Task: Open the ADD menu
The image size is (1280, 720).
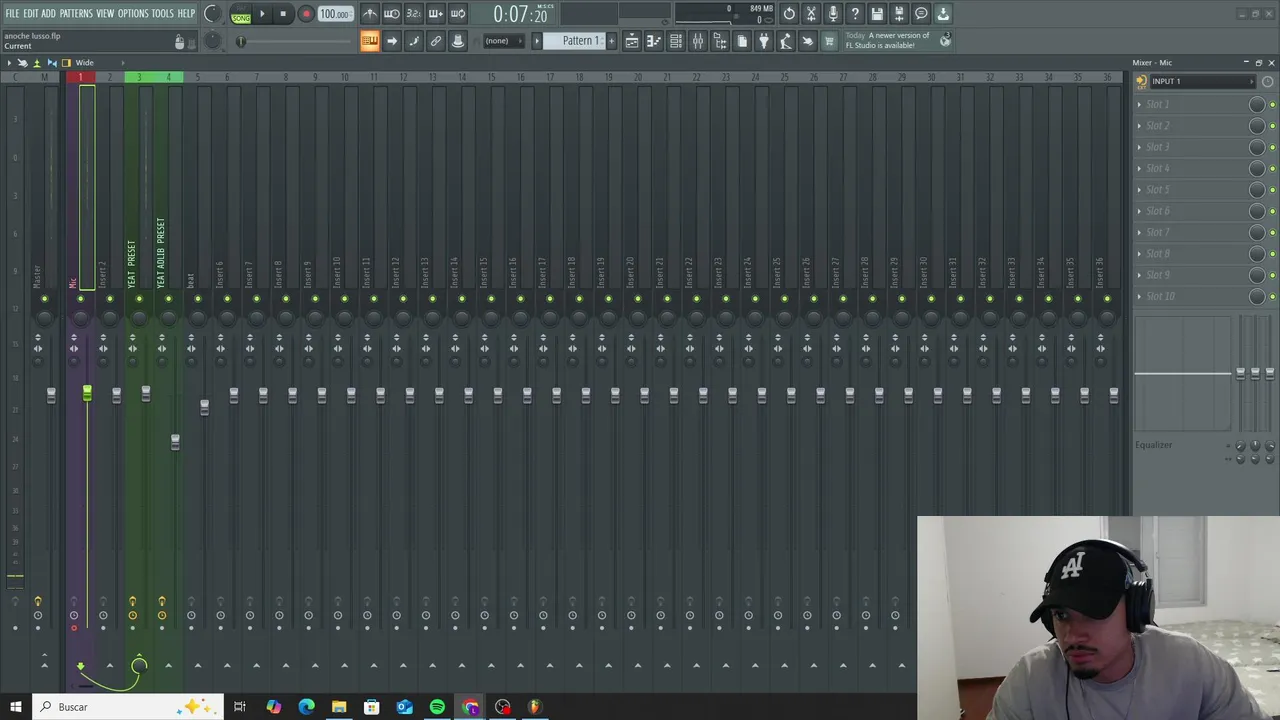Action: pos(48,14)
